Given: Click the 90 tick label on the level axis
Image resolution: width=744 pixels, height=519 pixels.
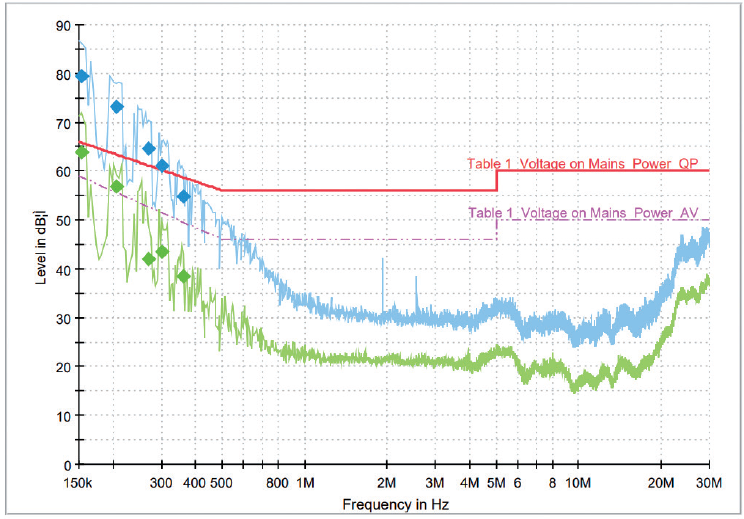Looking at the screenshot, I should [64, 25].
